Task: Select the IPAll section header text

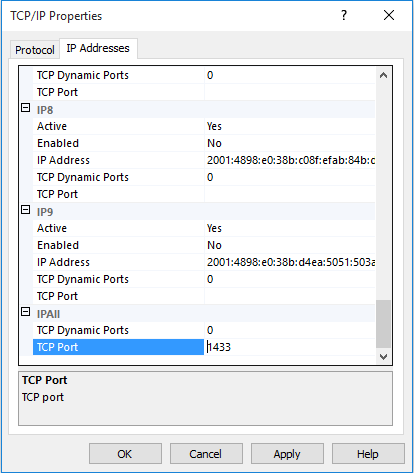Action: (48, 314)
